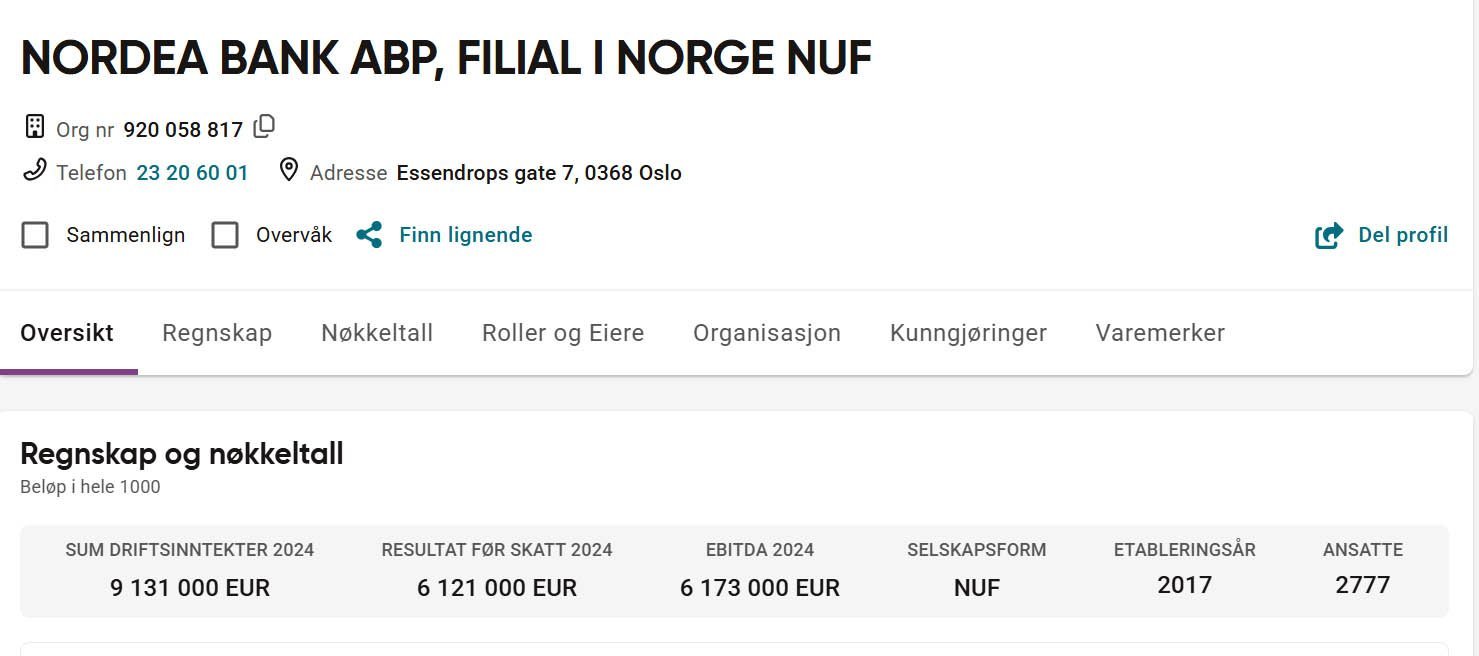Click the Del profil export icon
Screen dimensions: 1479x656
pyautogui.click(x=1329, y=236)
